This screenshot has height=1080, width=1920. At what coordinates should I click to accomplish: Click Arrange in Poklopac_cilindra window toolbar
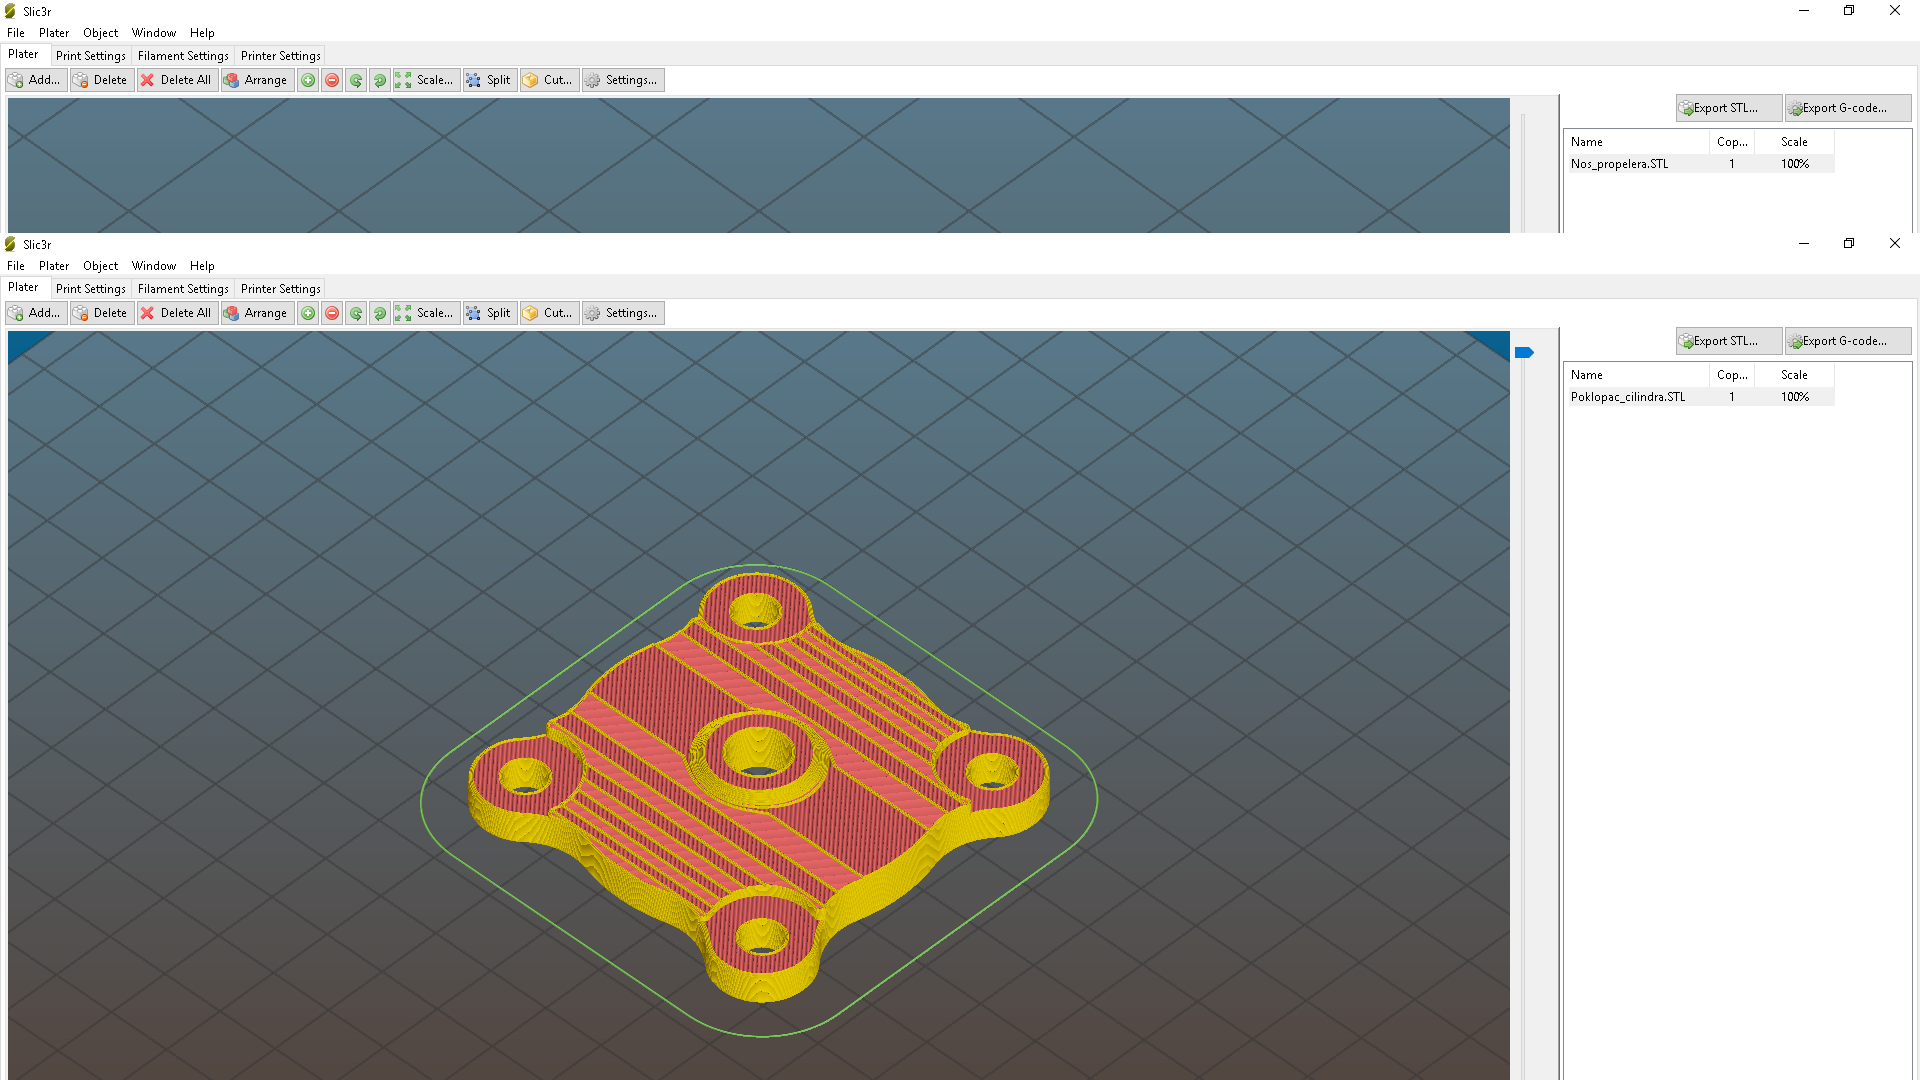[257, 313]
